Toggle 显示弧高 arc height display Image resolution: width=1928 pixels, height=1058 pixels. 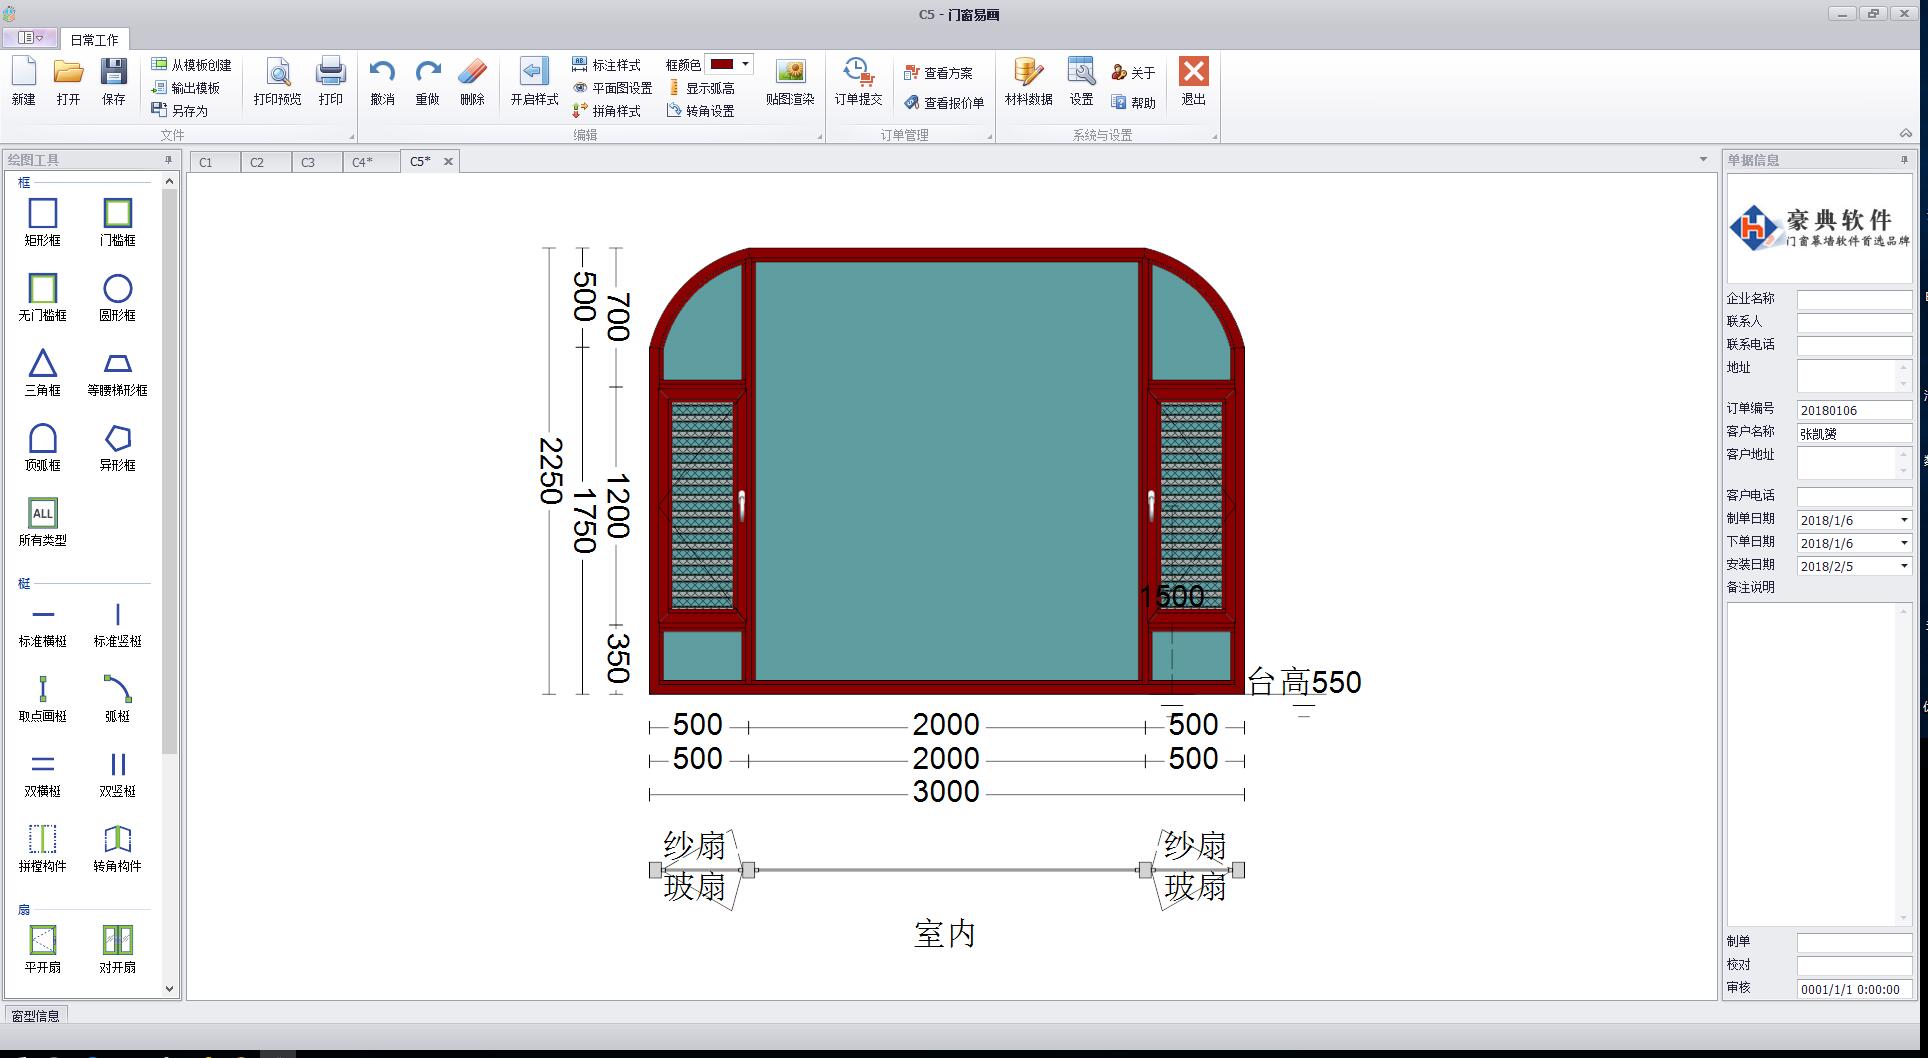tap(701, 88)
